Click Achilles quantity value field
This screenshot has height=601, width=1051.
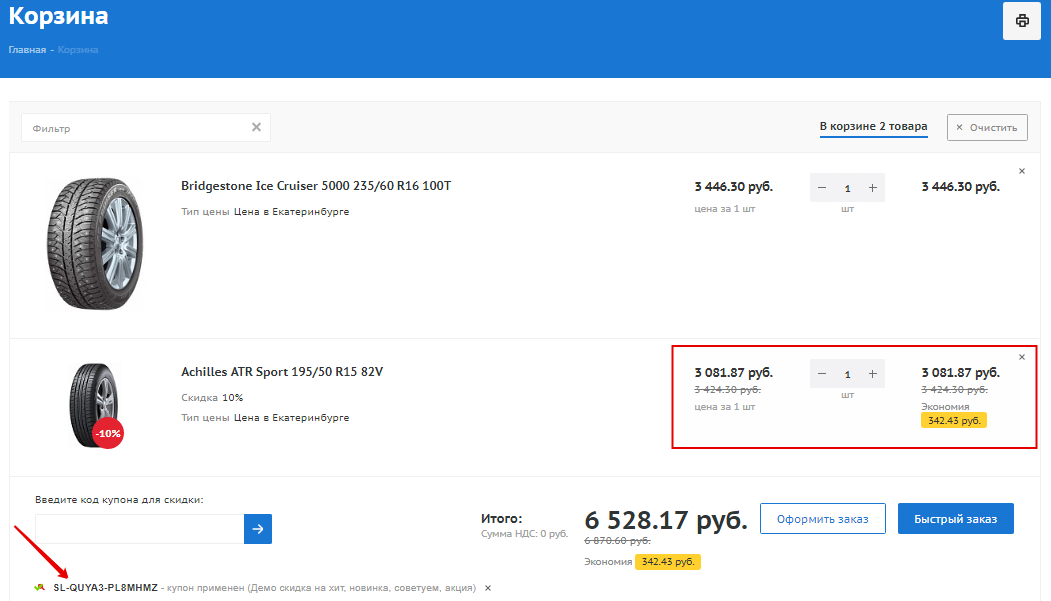[847, 375]
